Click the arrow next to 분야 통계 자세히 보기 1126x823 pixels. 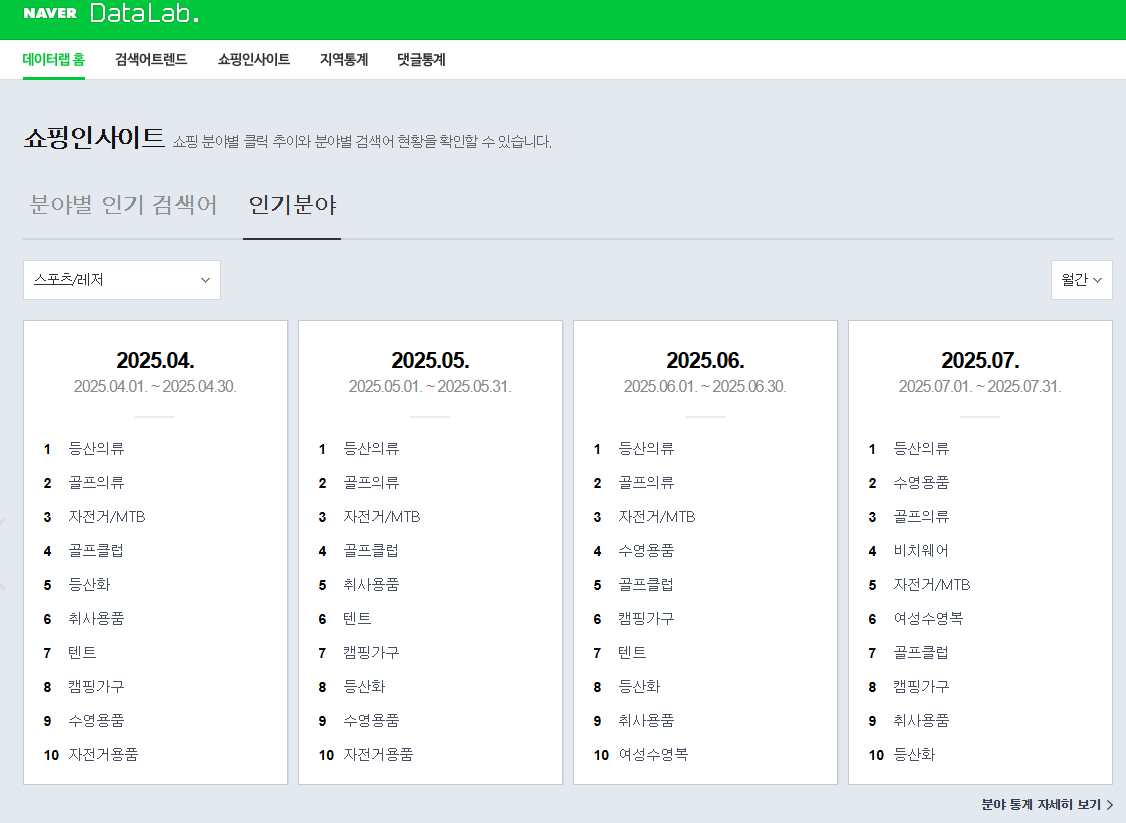tap(1109, 805)
